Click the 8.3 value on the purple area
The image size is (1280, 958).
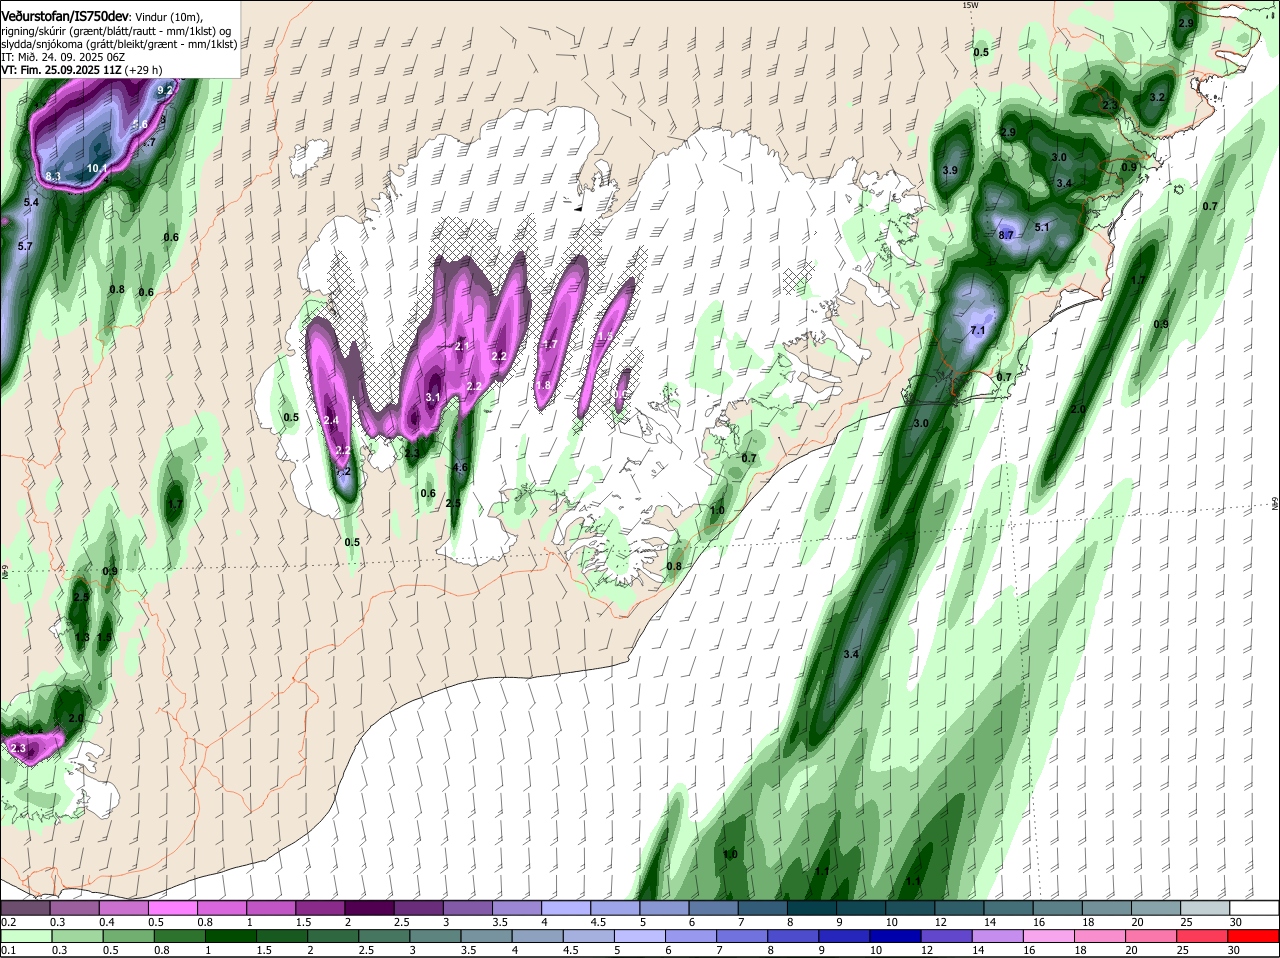pyautogui.click(x=54, y=177)
